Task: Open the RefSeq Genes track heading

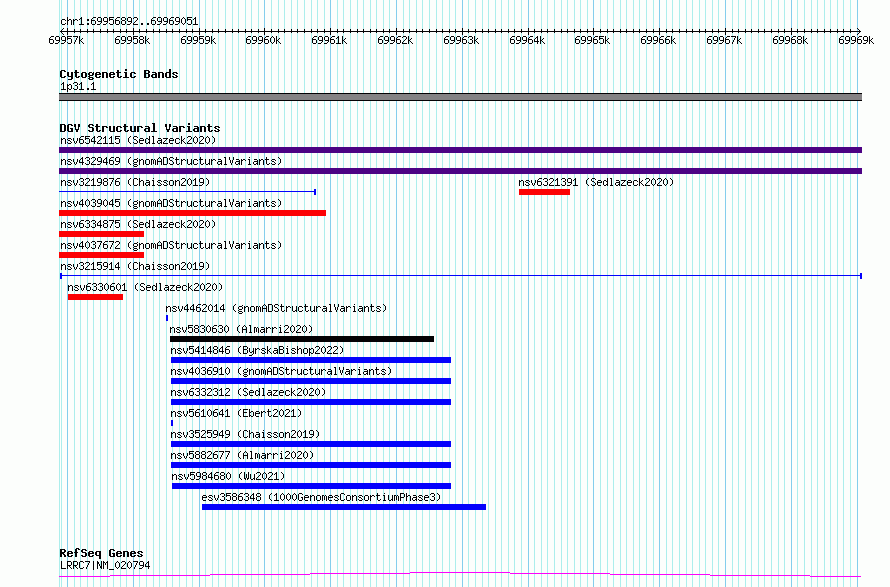Action: [x=102, y=553]
